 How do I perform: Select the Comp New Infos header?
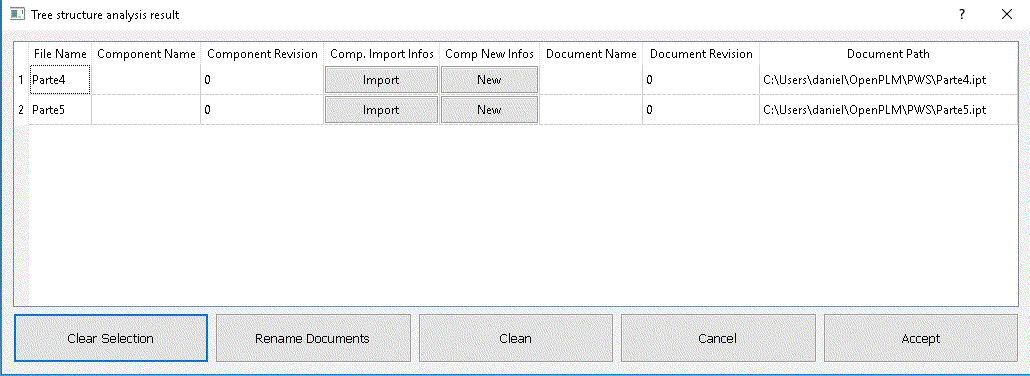tap(489, 54)
